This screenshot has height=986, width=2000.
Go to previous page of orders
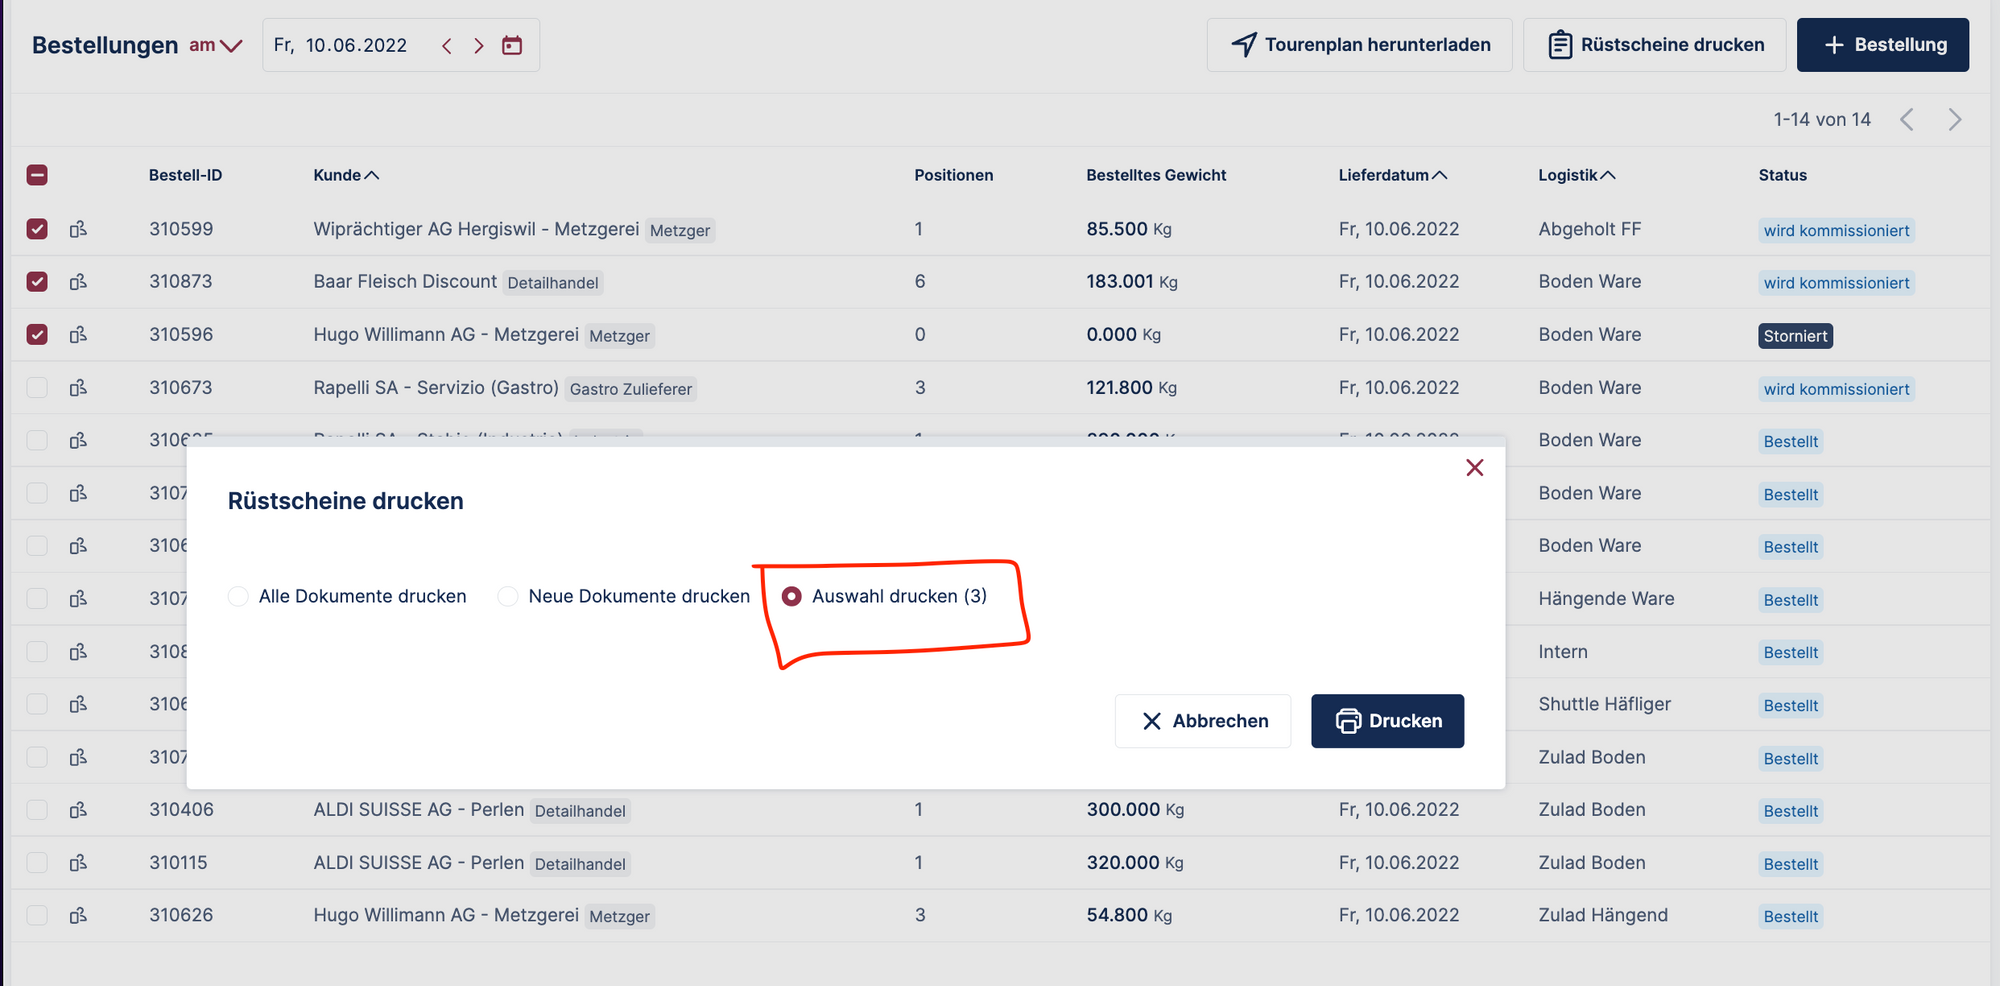click(1907, 120)
